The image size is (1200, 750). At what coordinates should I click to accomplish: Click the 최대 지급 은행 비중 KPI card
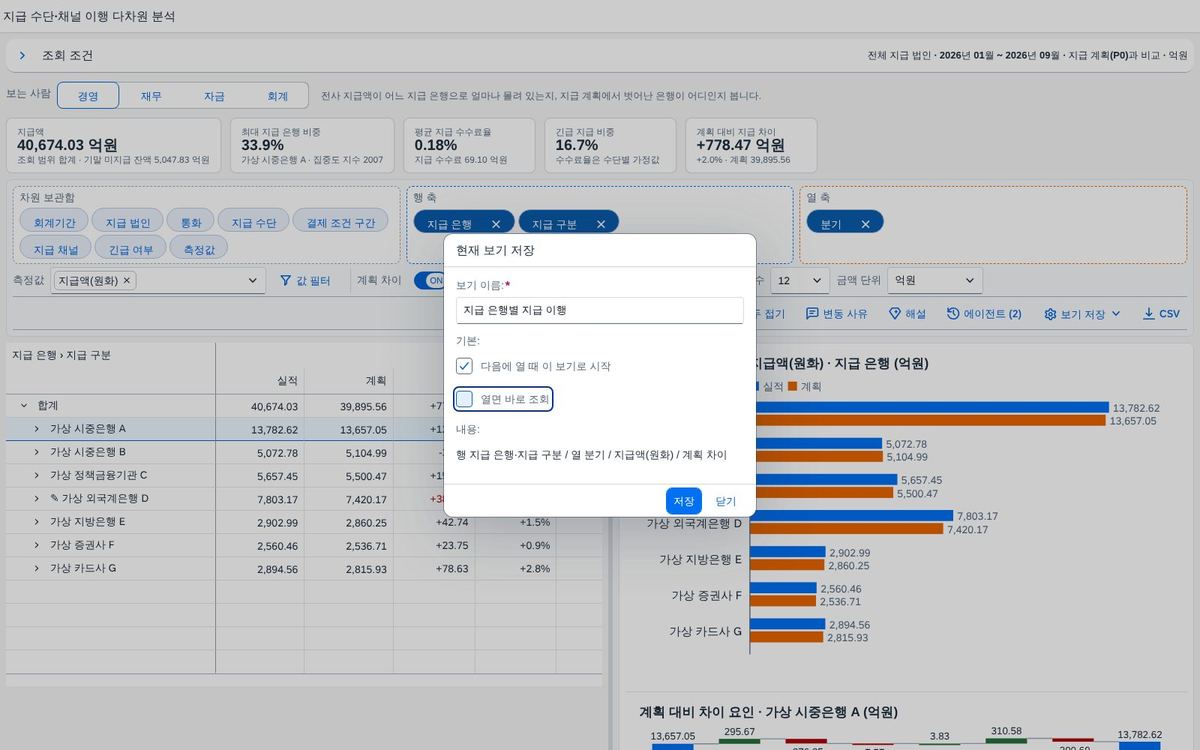(x=312, y=145)
